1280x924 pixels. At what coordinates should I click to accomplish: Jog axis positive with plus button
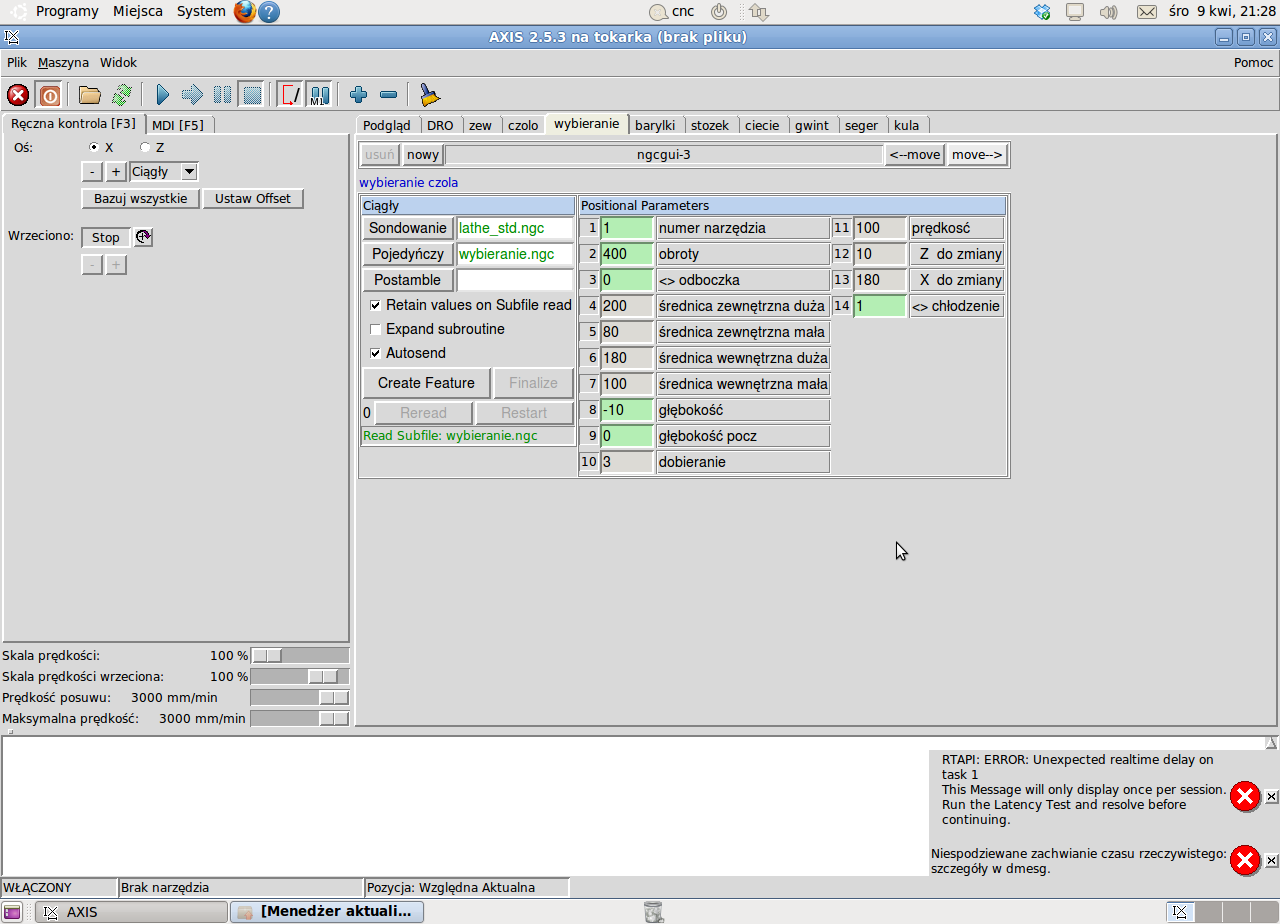116,172
